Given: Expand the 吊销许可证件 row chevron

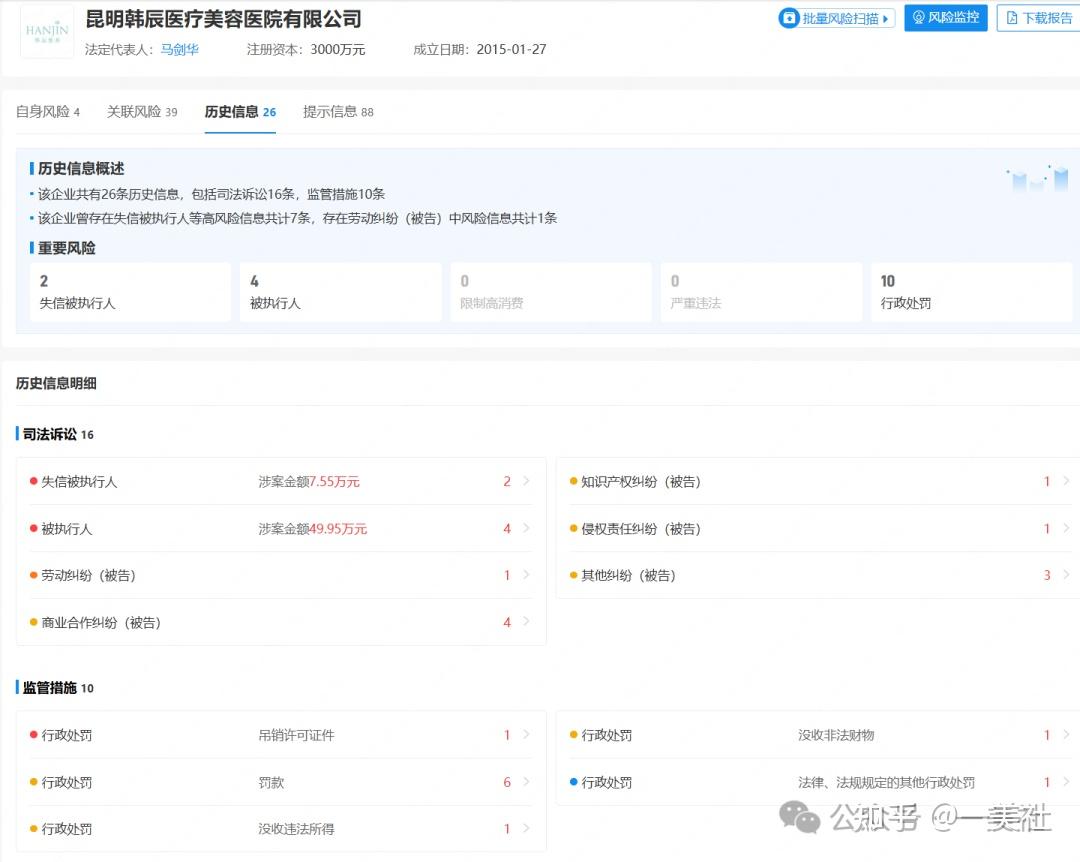Looking at the screenshot, I should [x=526, y=735].
